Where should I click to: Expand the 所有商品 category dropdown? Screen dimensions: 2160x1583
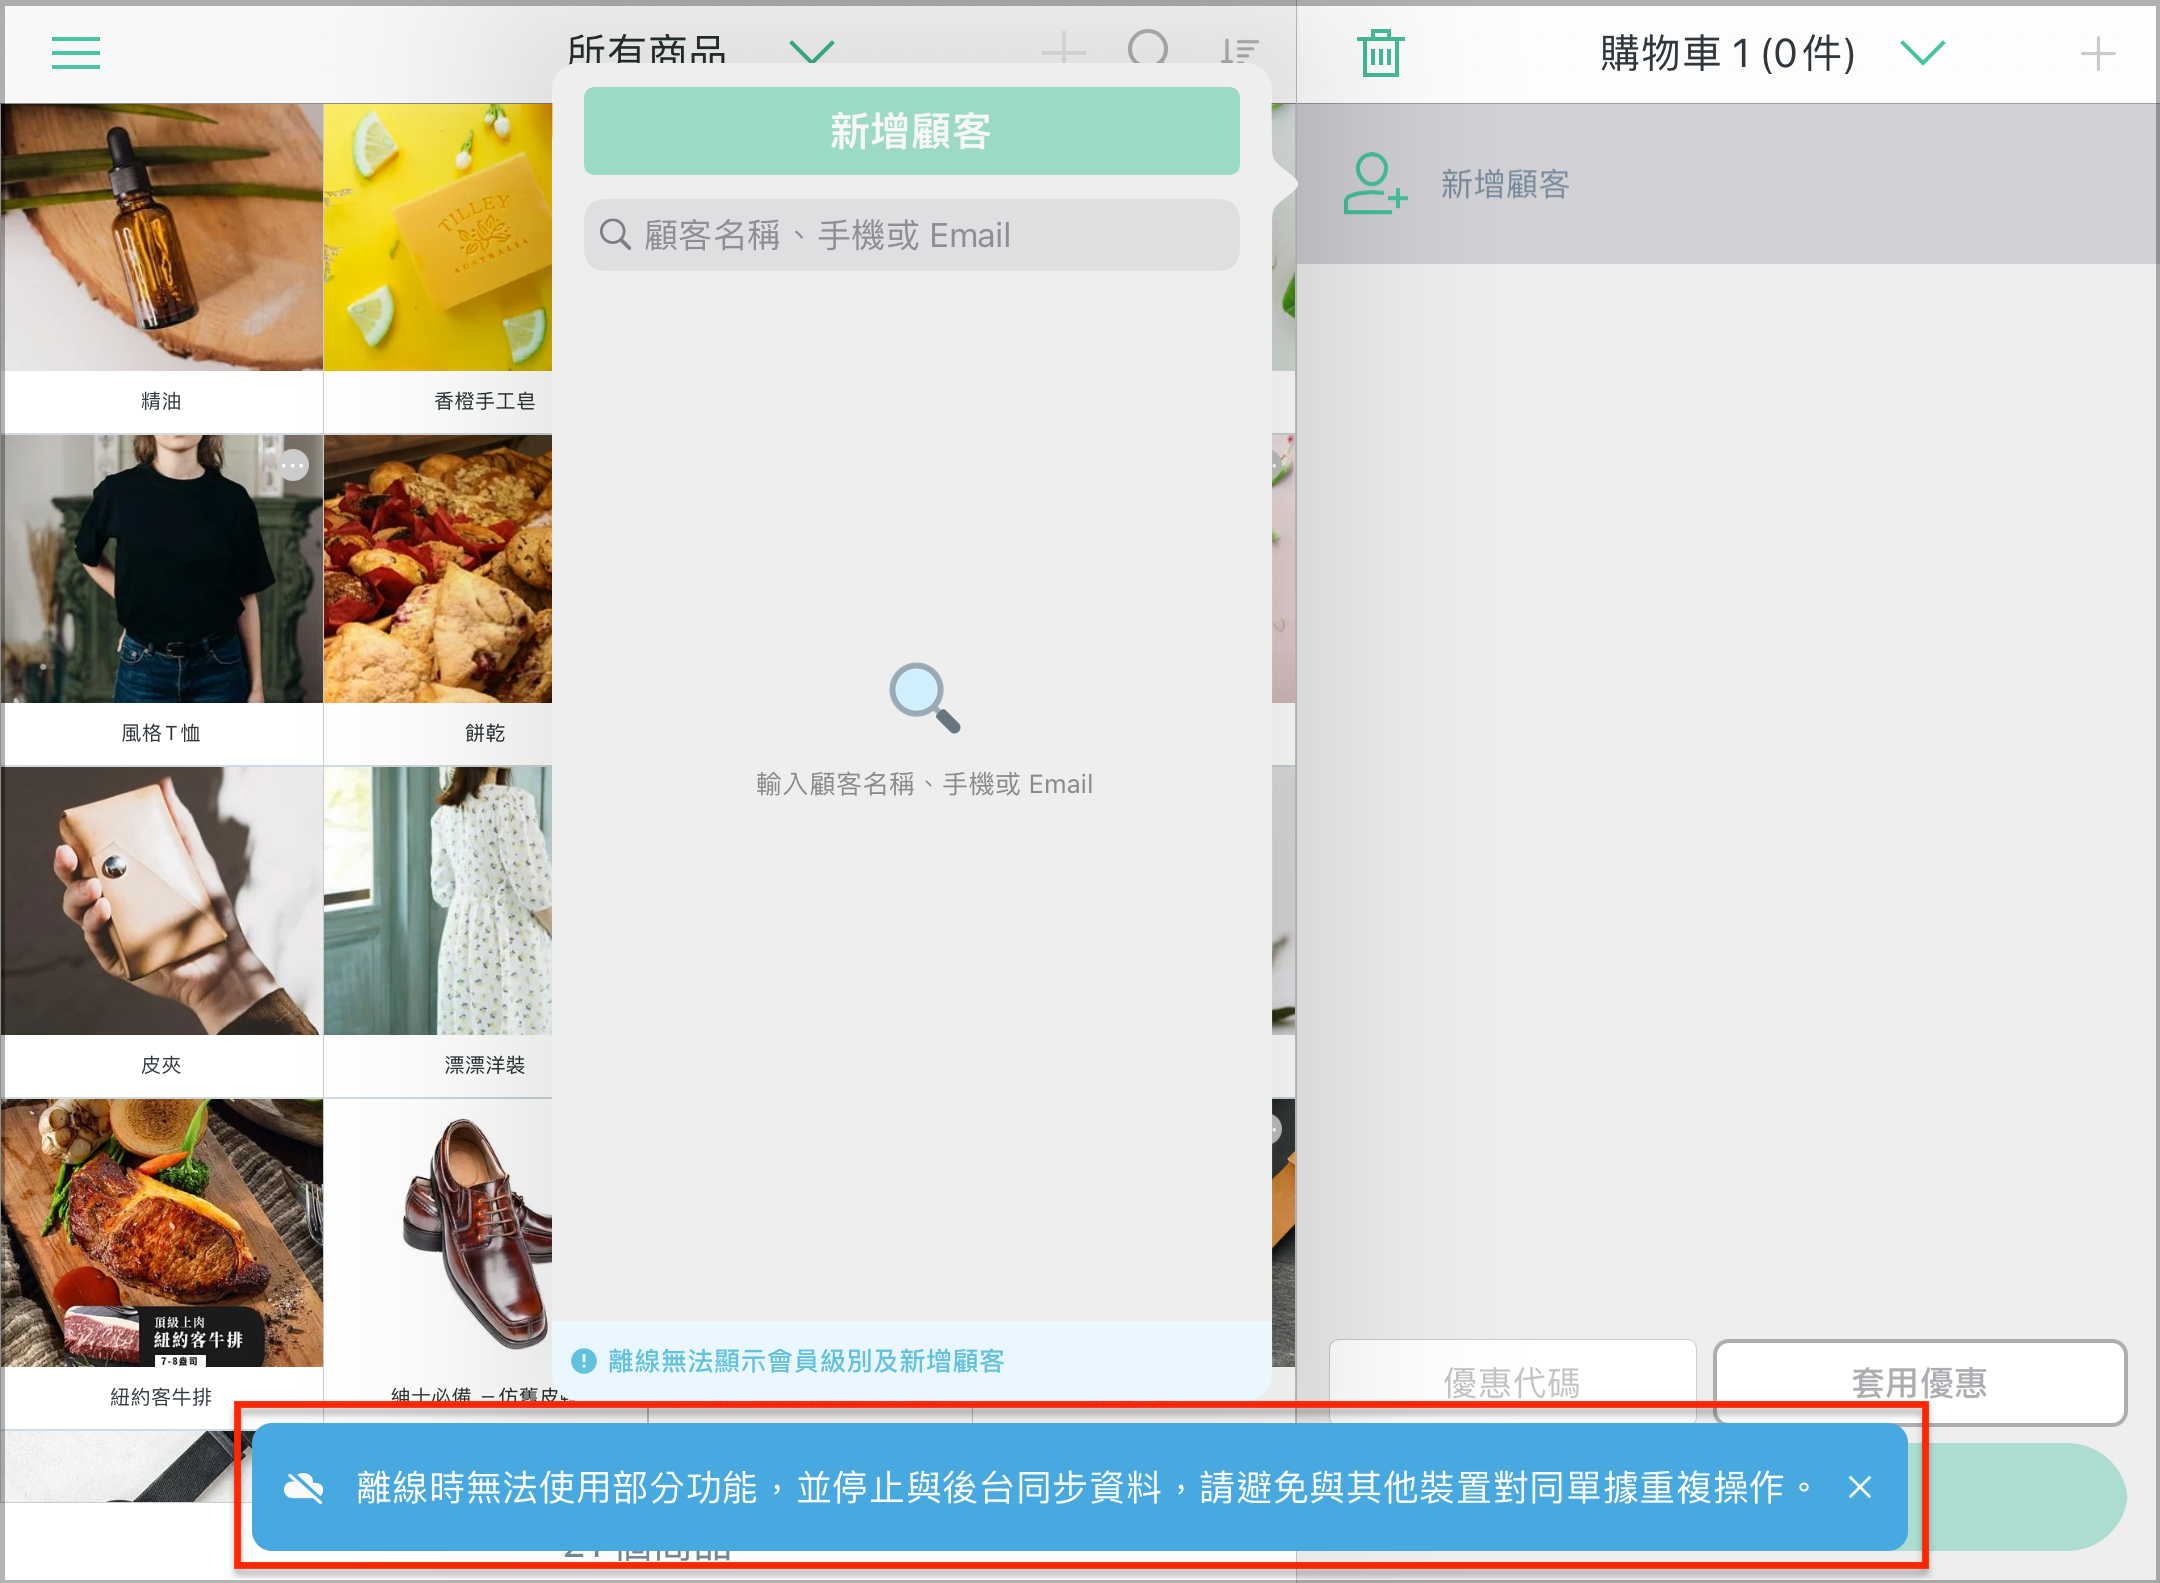coord(811,50)
